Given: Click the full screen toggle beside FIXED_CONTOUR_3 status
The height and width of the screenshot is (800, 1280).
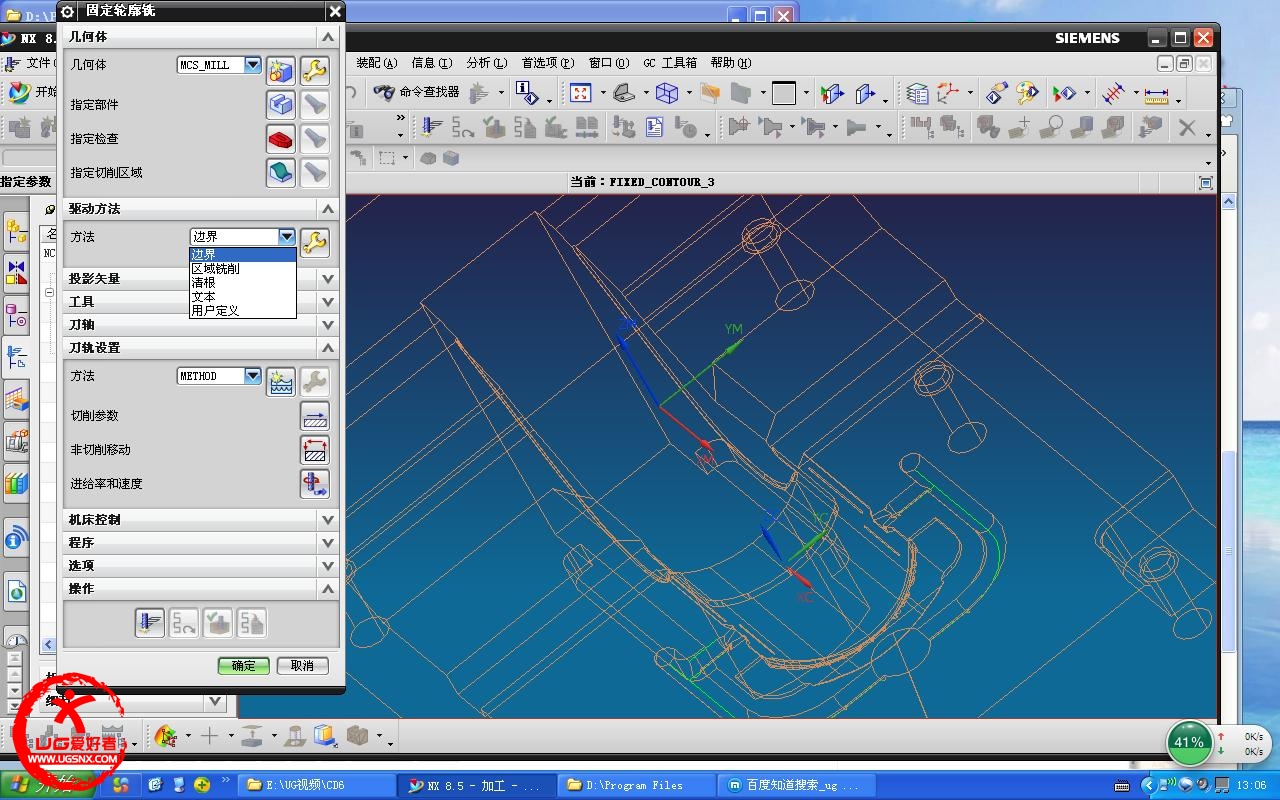Looking at the screenshot, I should point(1205,183).
